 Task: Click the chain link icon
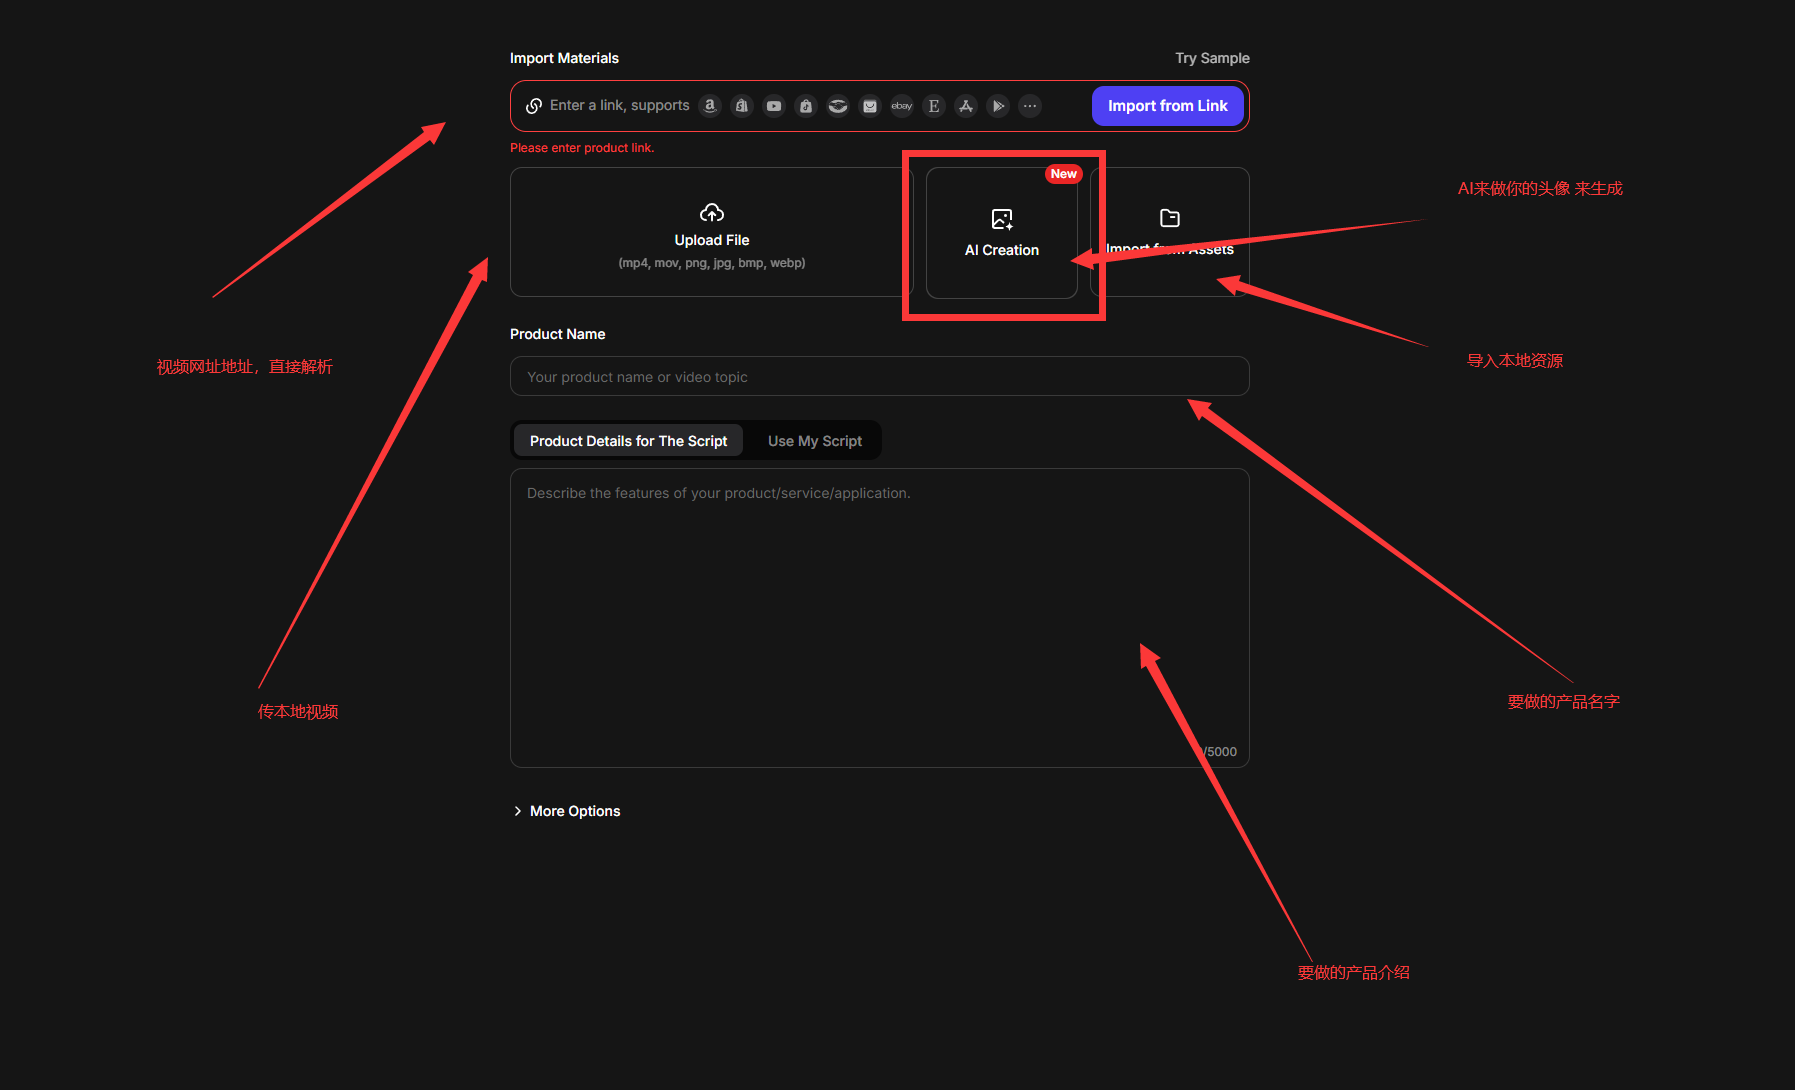(534, 106)
